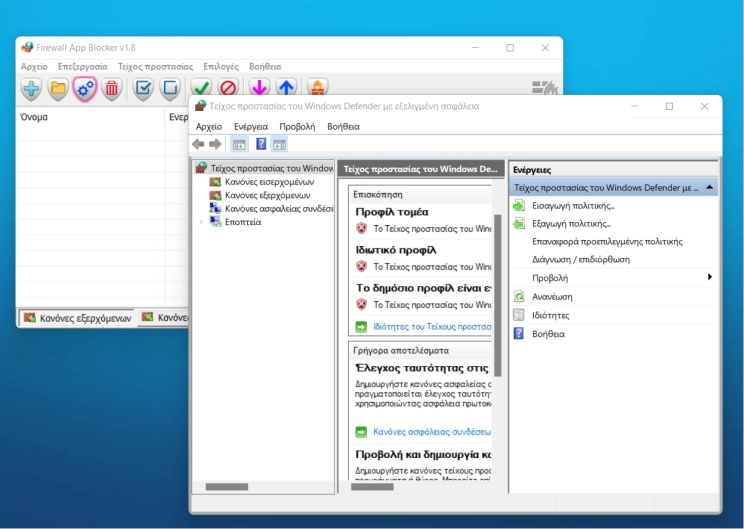Image resolution: width=744 pixels, height=529 pixels.
Task: Open Τείχος προστασίας menu in Firewall App Blocker
Action: tap(156, 66)
